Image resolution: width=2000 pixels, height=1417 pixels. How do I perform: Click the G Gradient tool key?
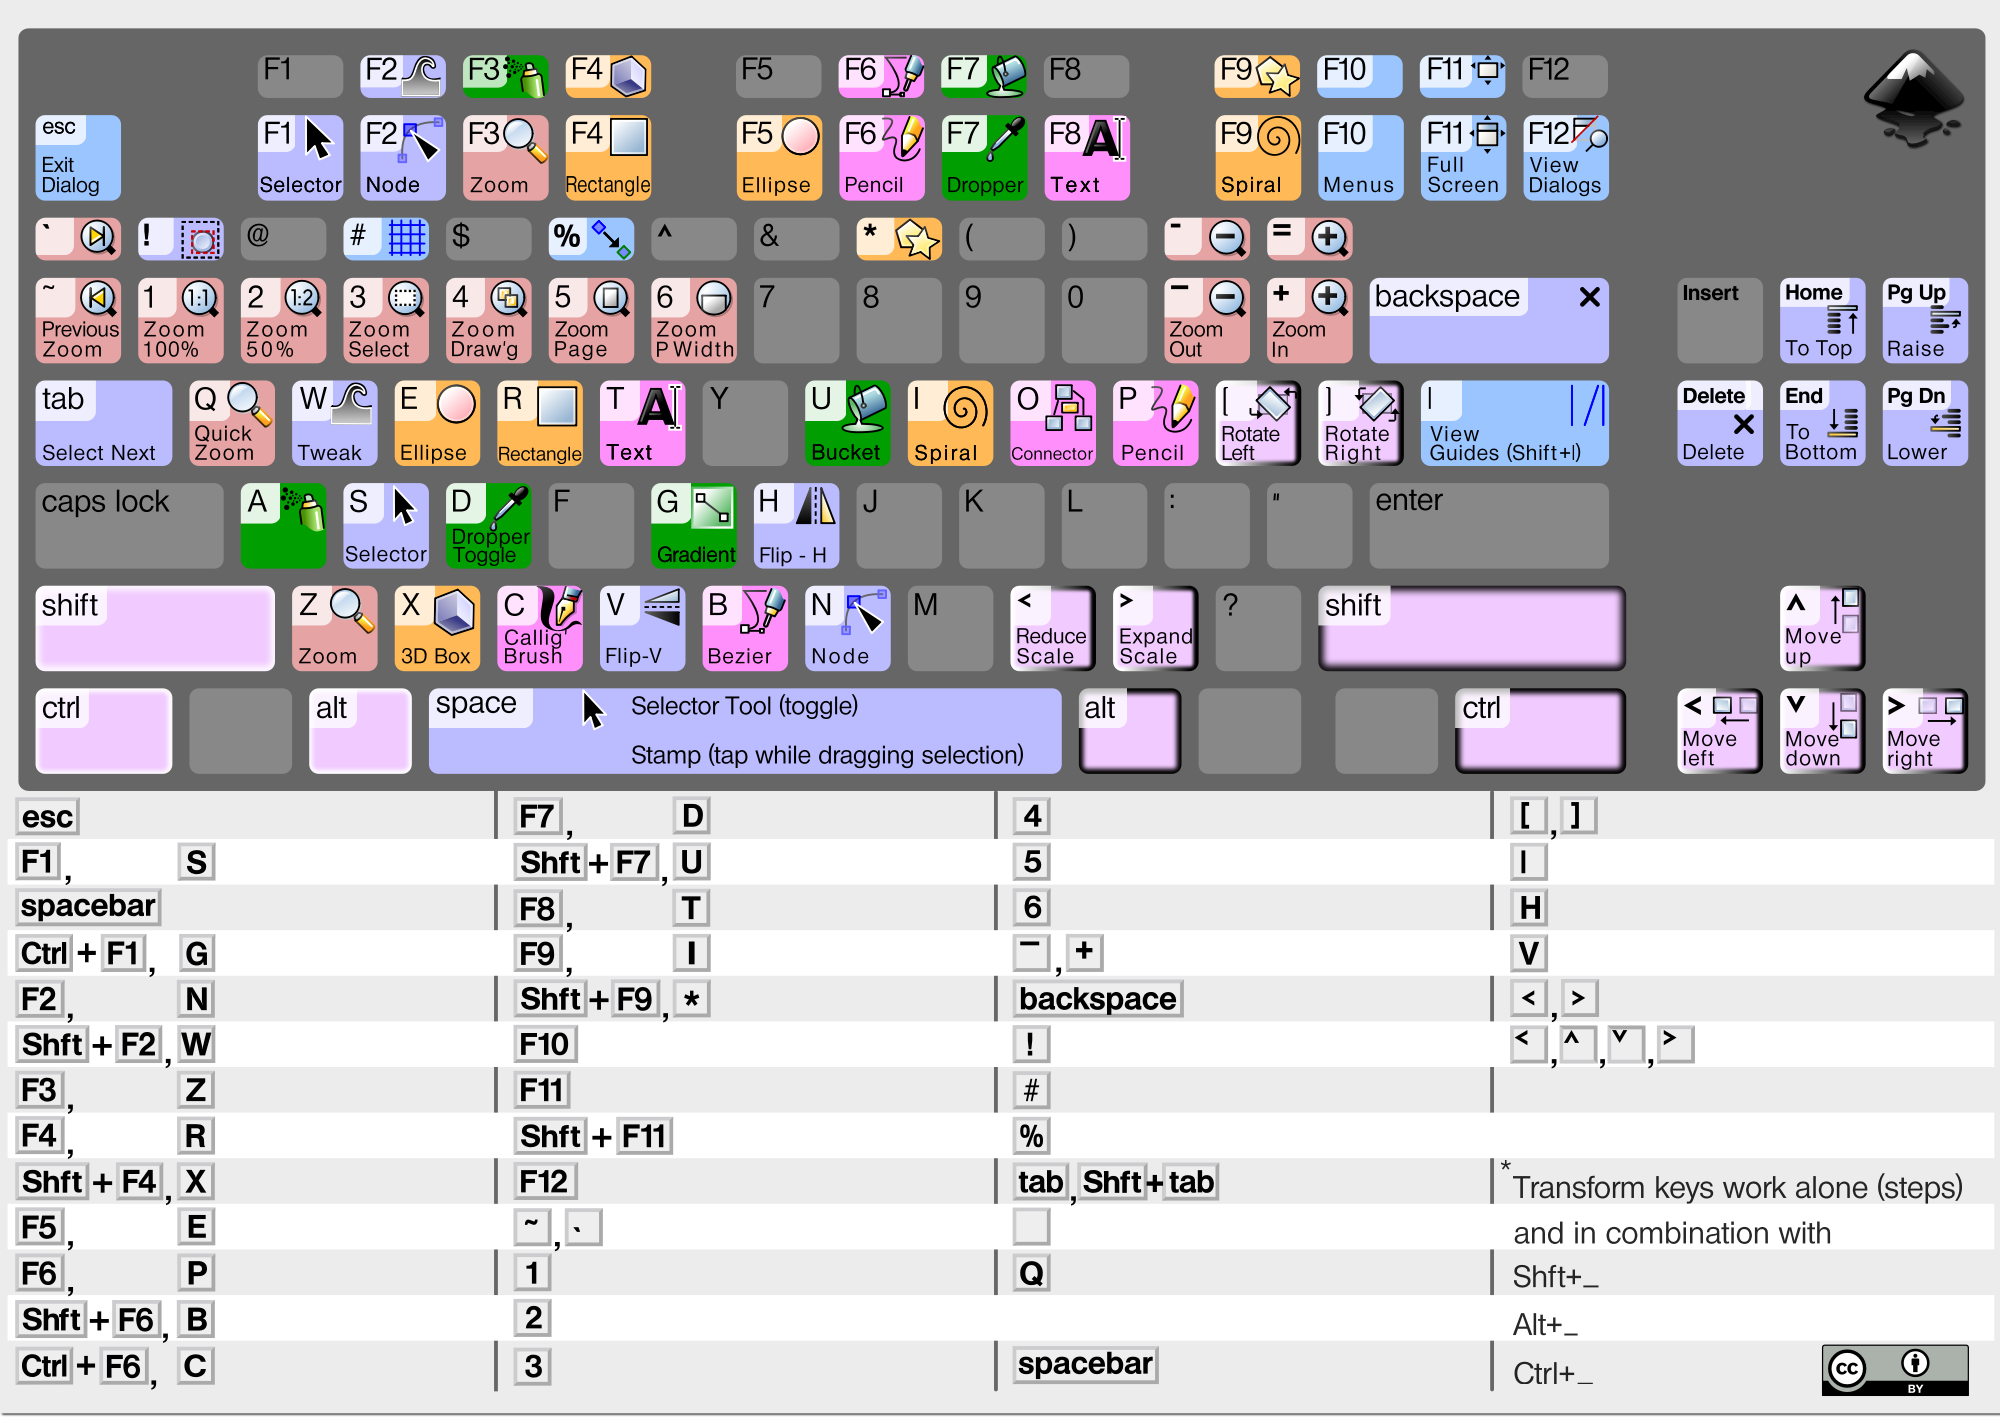point(694,525)
